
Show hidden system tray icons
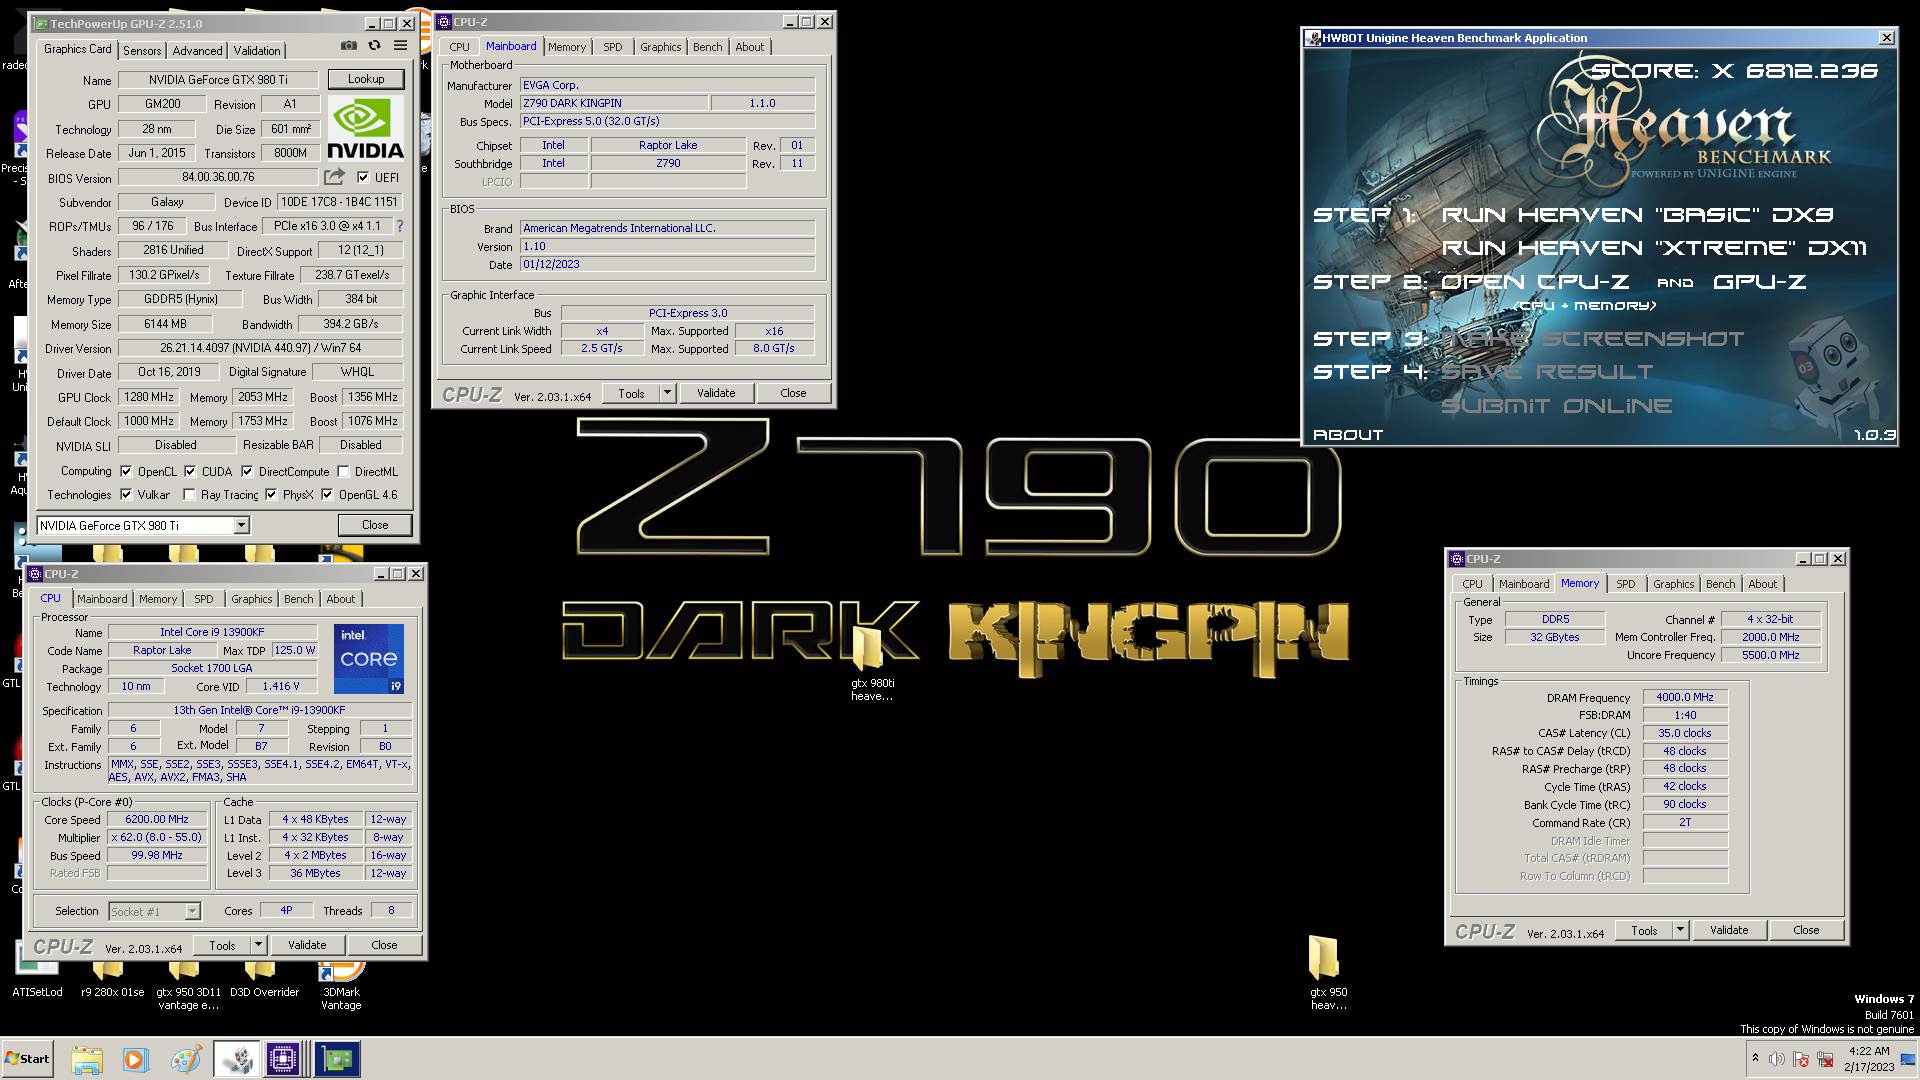(x=1755, y=1058)
